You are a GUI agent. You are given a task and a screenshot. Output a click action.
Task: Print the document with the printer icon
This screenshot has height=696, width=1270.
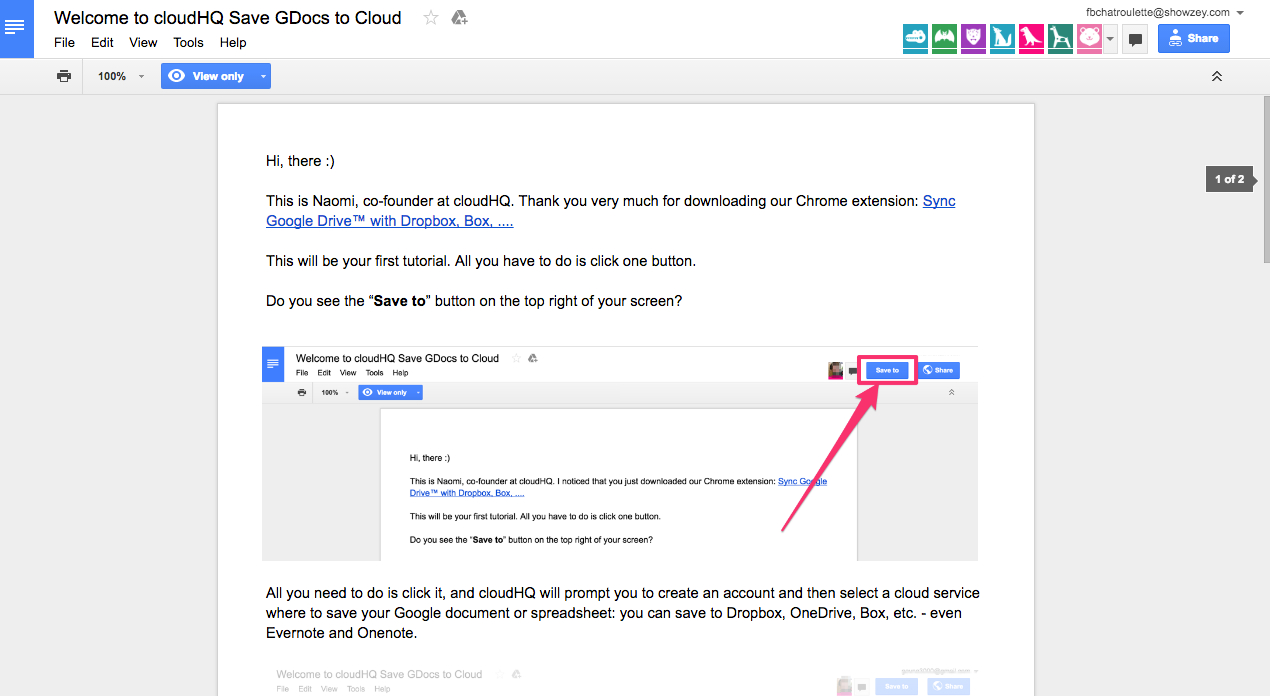pos(64,76)
